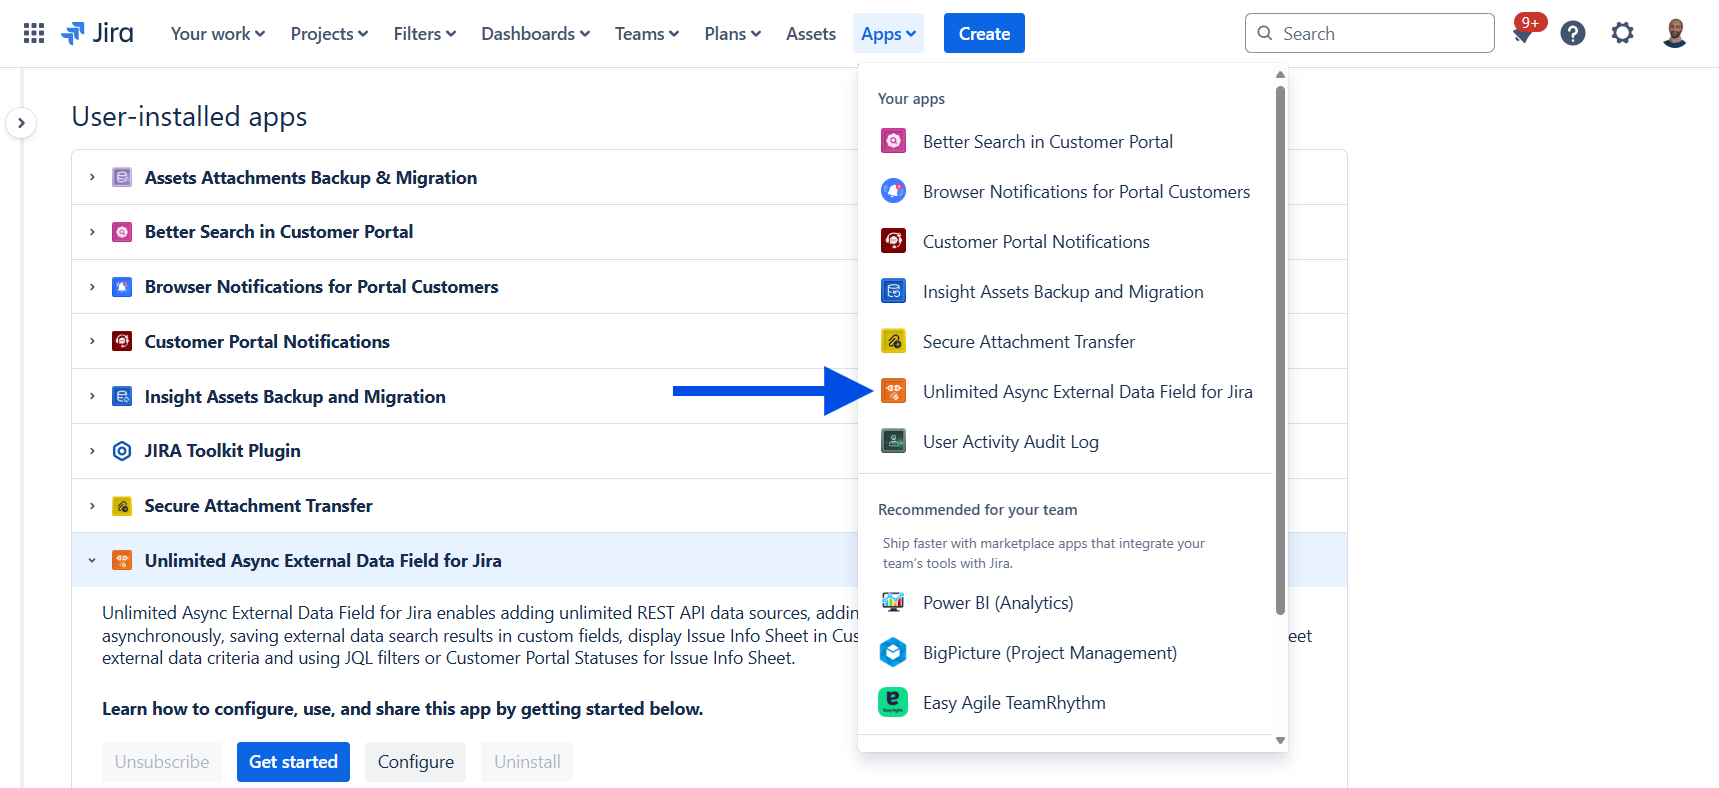The width and height of the screenshot is (1719, 788).
Task: Click the blue Create button
Action: point(984,33)
